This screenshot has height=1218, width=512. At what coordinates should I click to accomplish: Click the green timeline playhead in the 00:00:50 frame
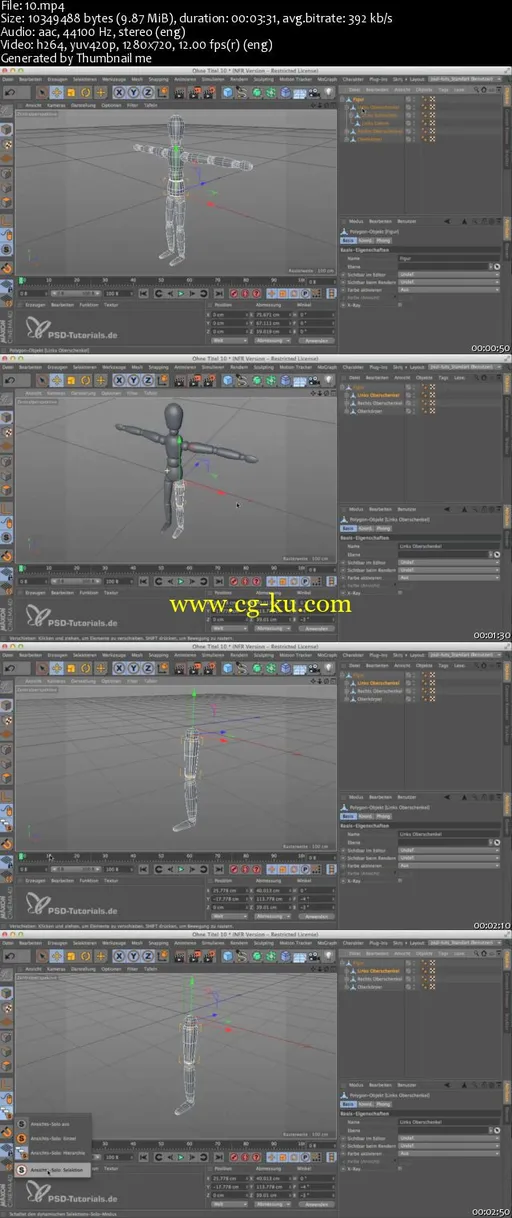[22, 280]
